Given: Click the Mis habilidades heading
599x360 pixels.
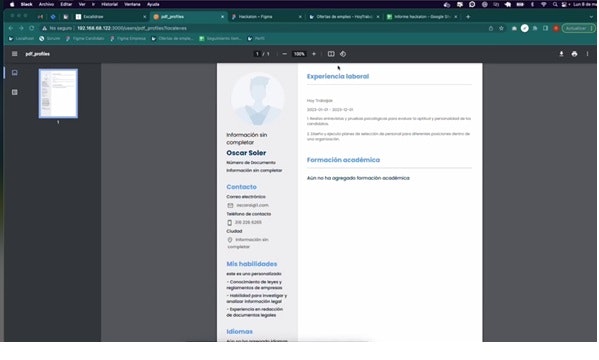Looking at the screenshot, I should click(252, 264).
